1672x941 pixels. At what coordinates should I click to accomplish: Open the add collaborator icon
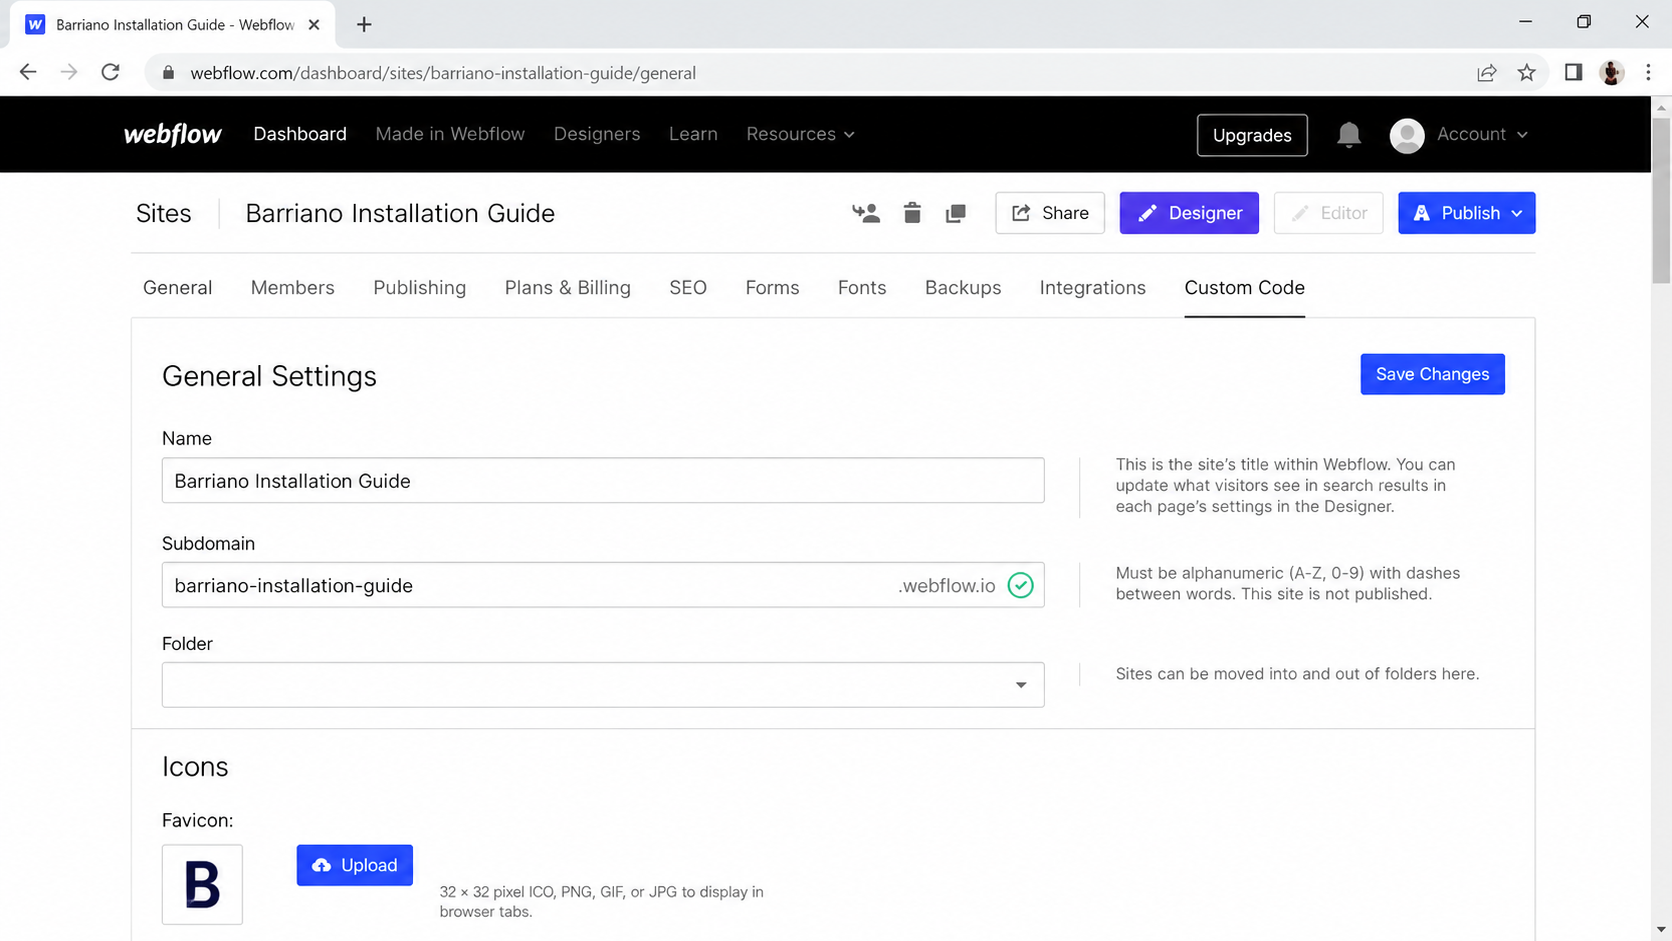[x=866, y=213]
